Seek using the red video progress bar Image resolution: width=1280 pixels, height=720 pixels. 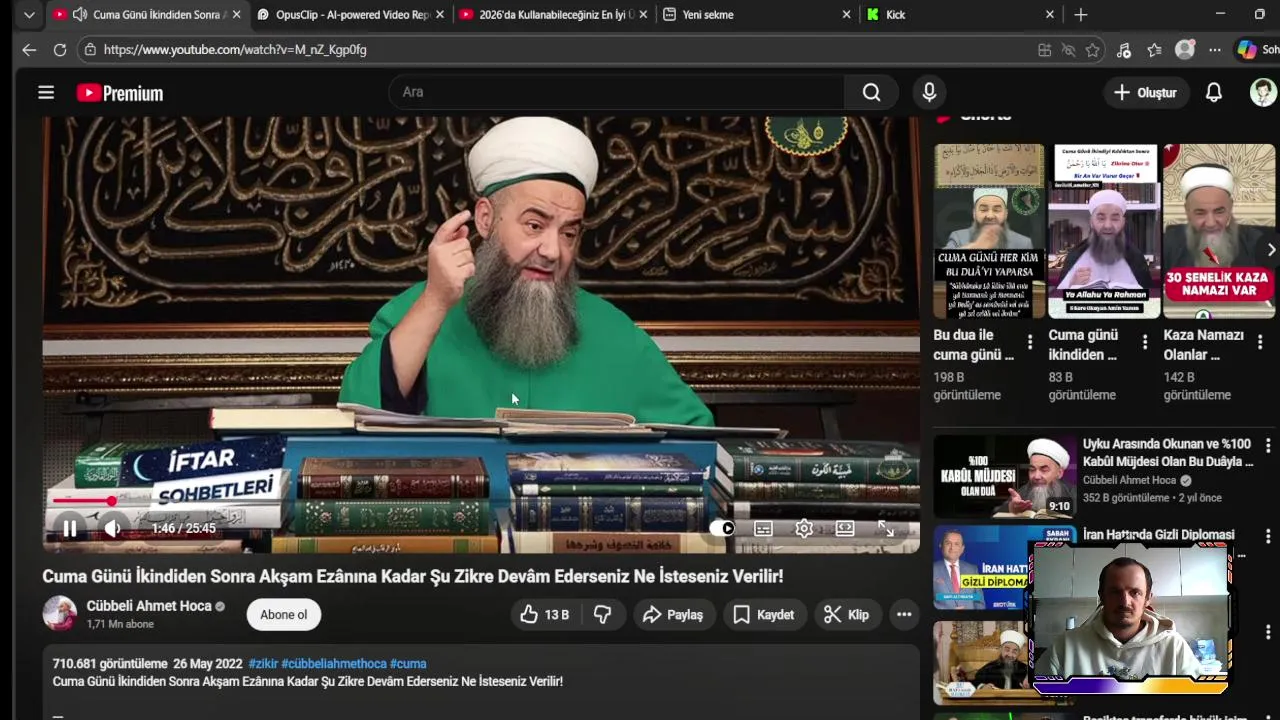481,501
